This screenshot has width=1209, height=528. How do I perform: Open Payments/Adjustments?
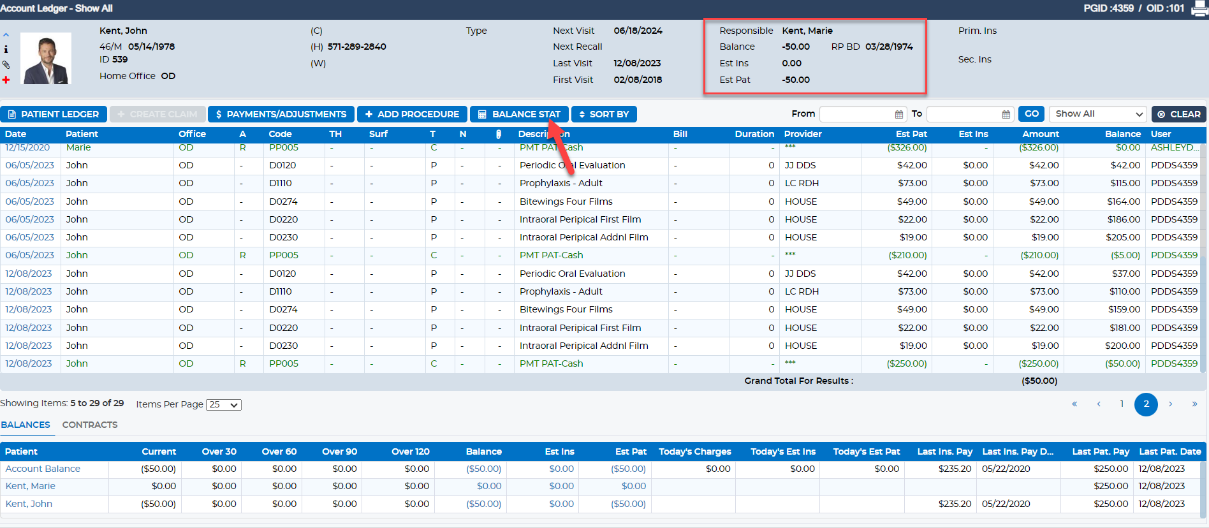pos(281,114)
